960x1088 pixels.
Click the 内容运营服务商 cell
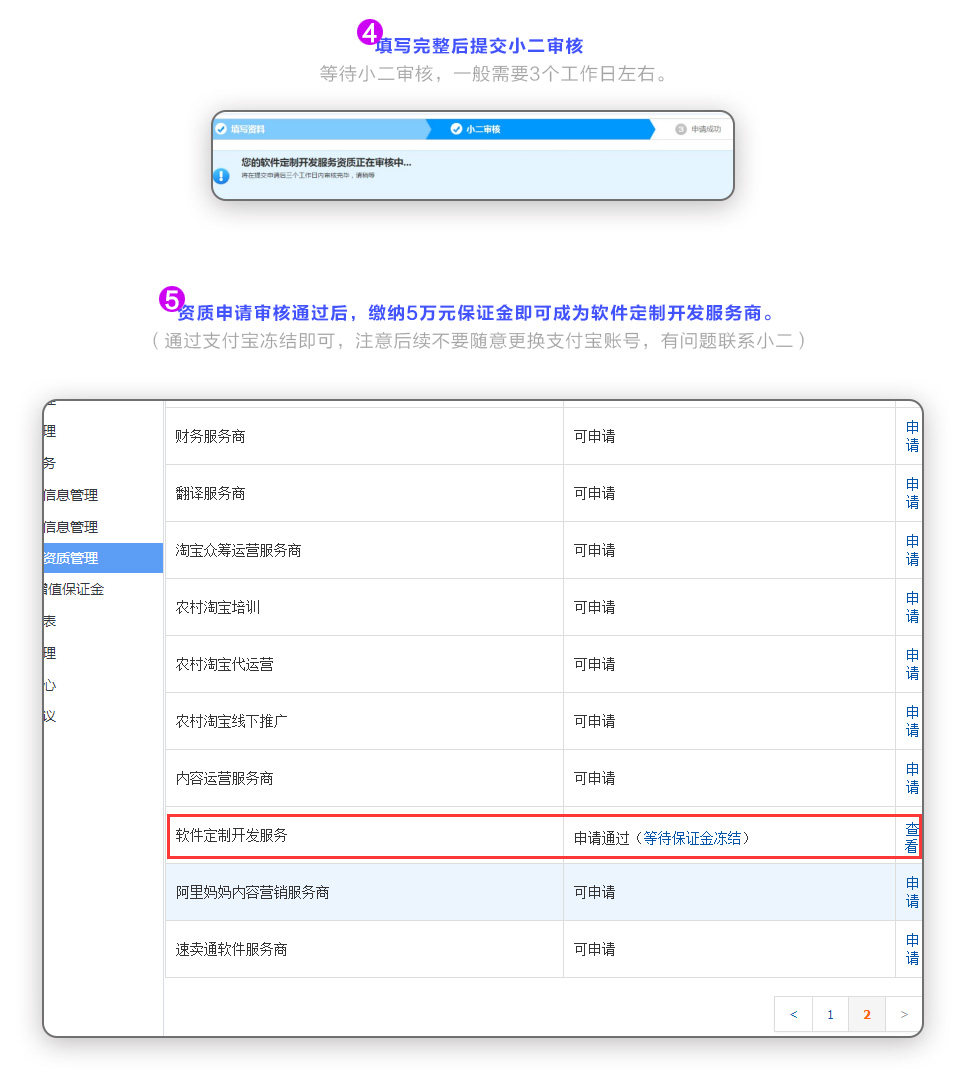click(x=364, y=778)
